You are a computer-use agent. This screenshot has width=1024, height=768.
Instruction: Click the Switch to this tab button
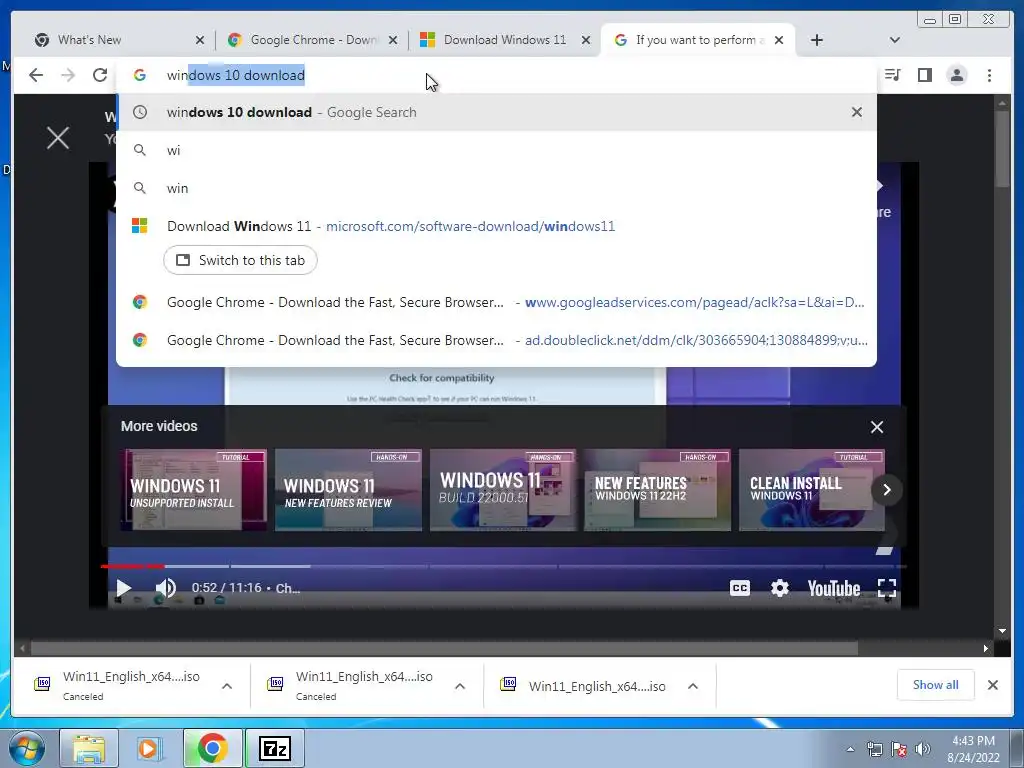point(240,260)
